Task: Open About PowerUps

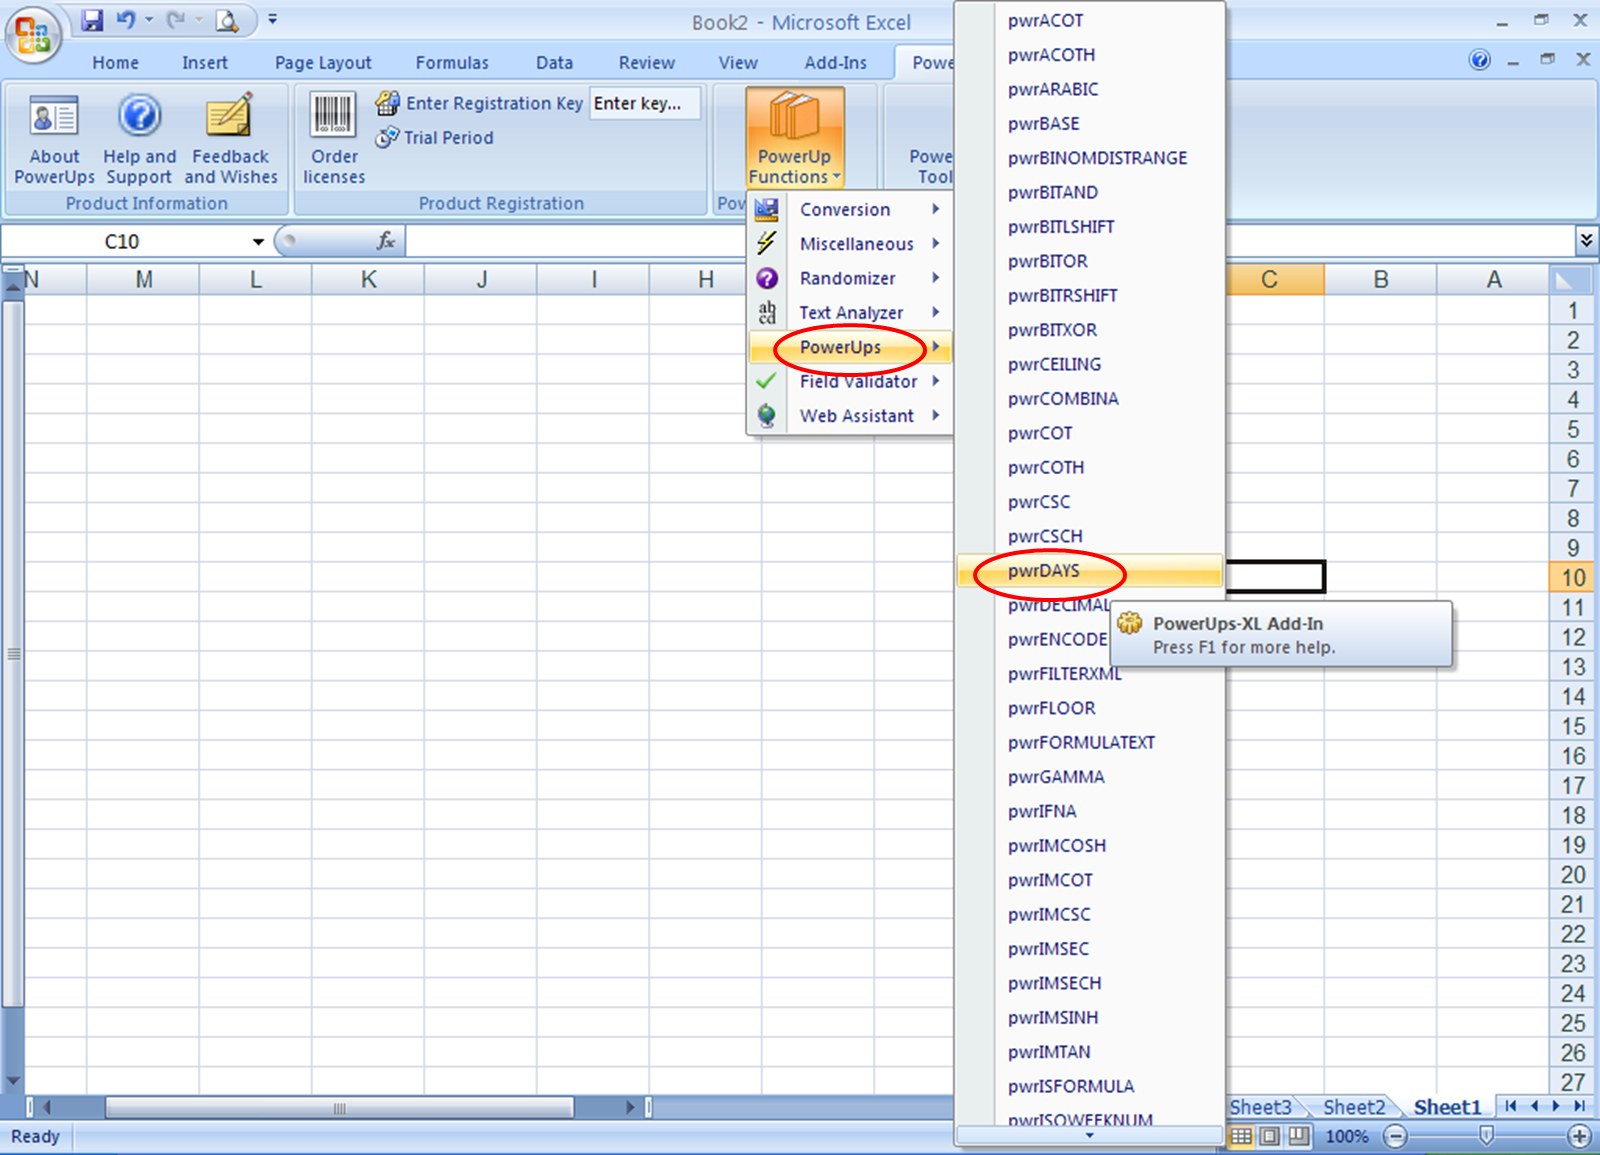Action: 54,139
